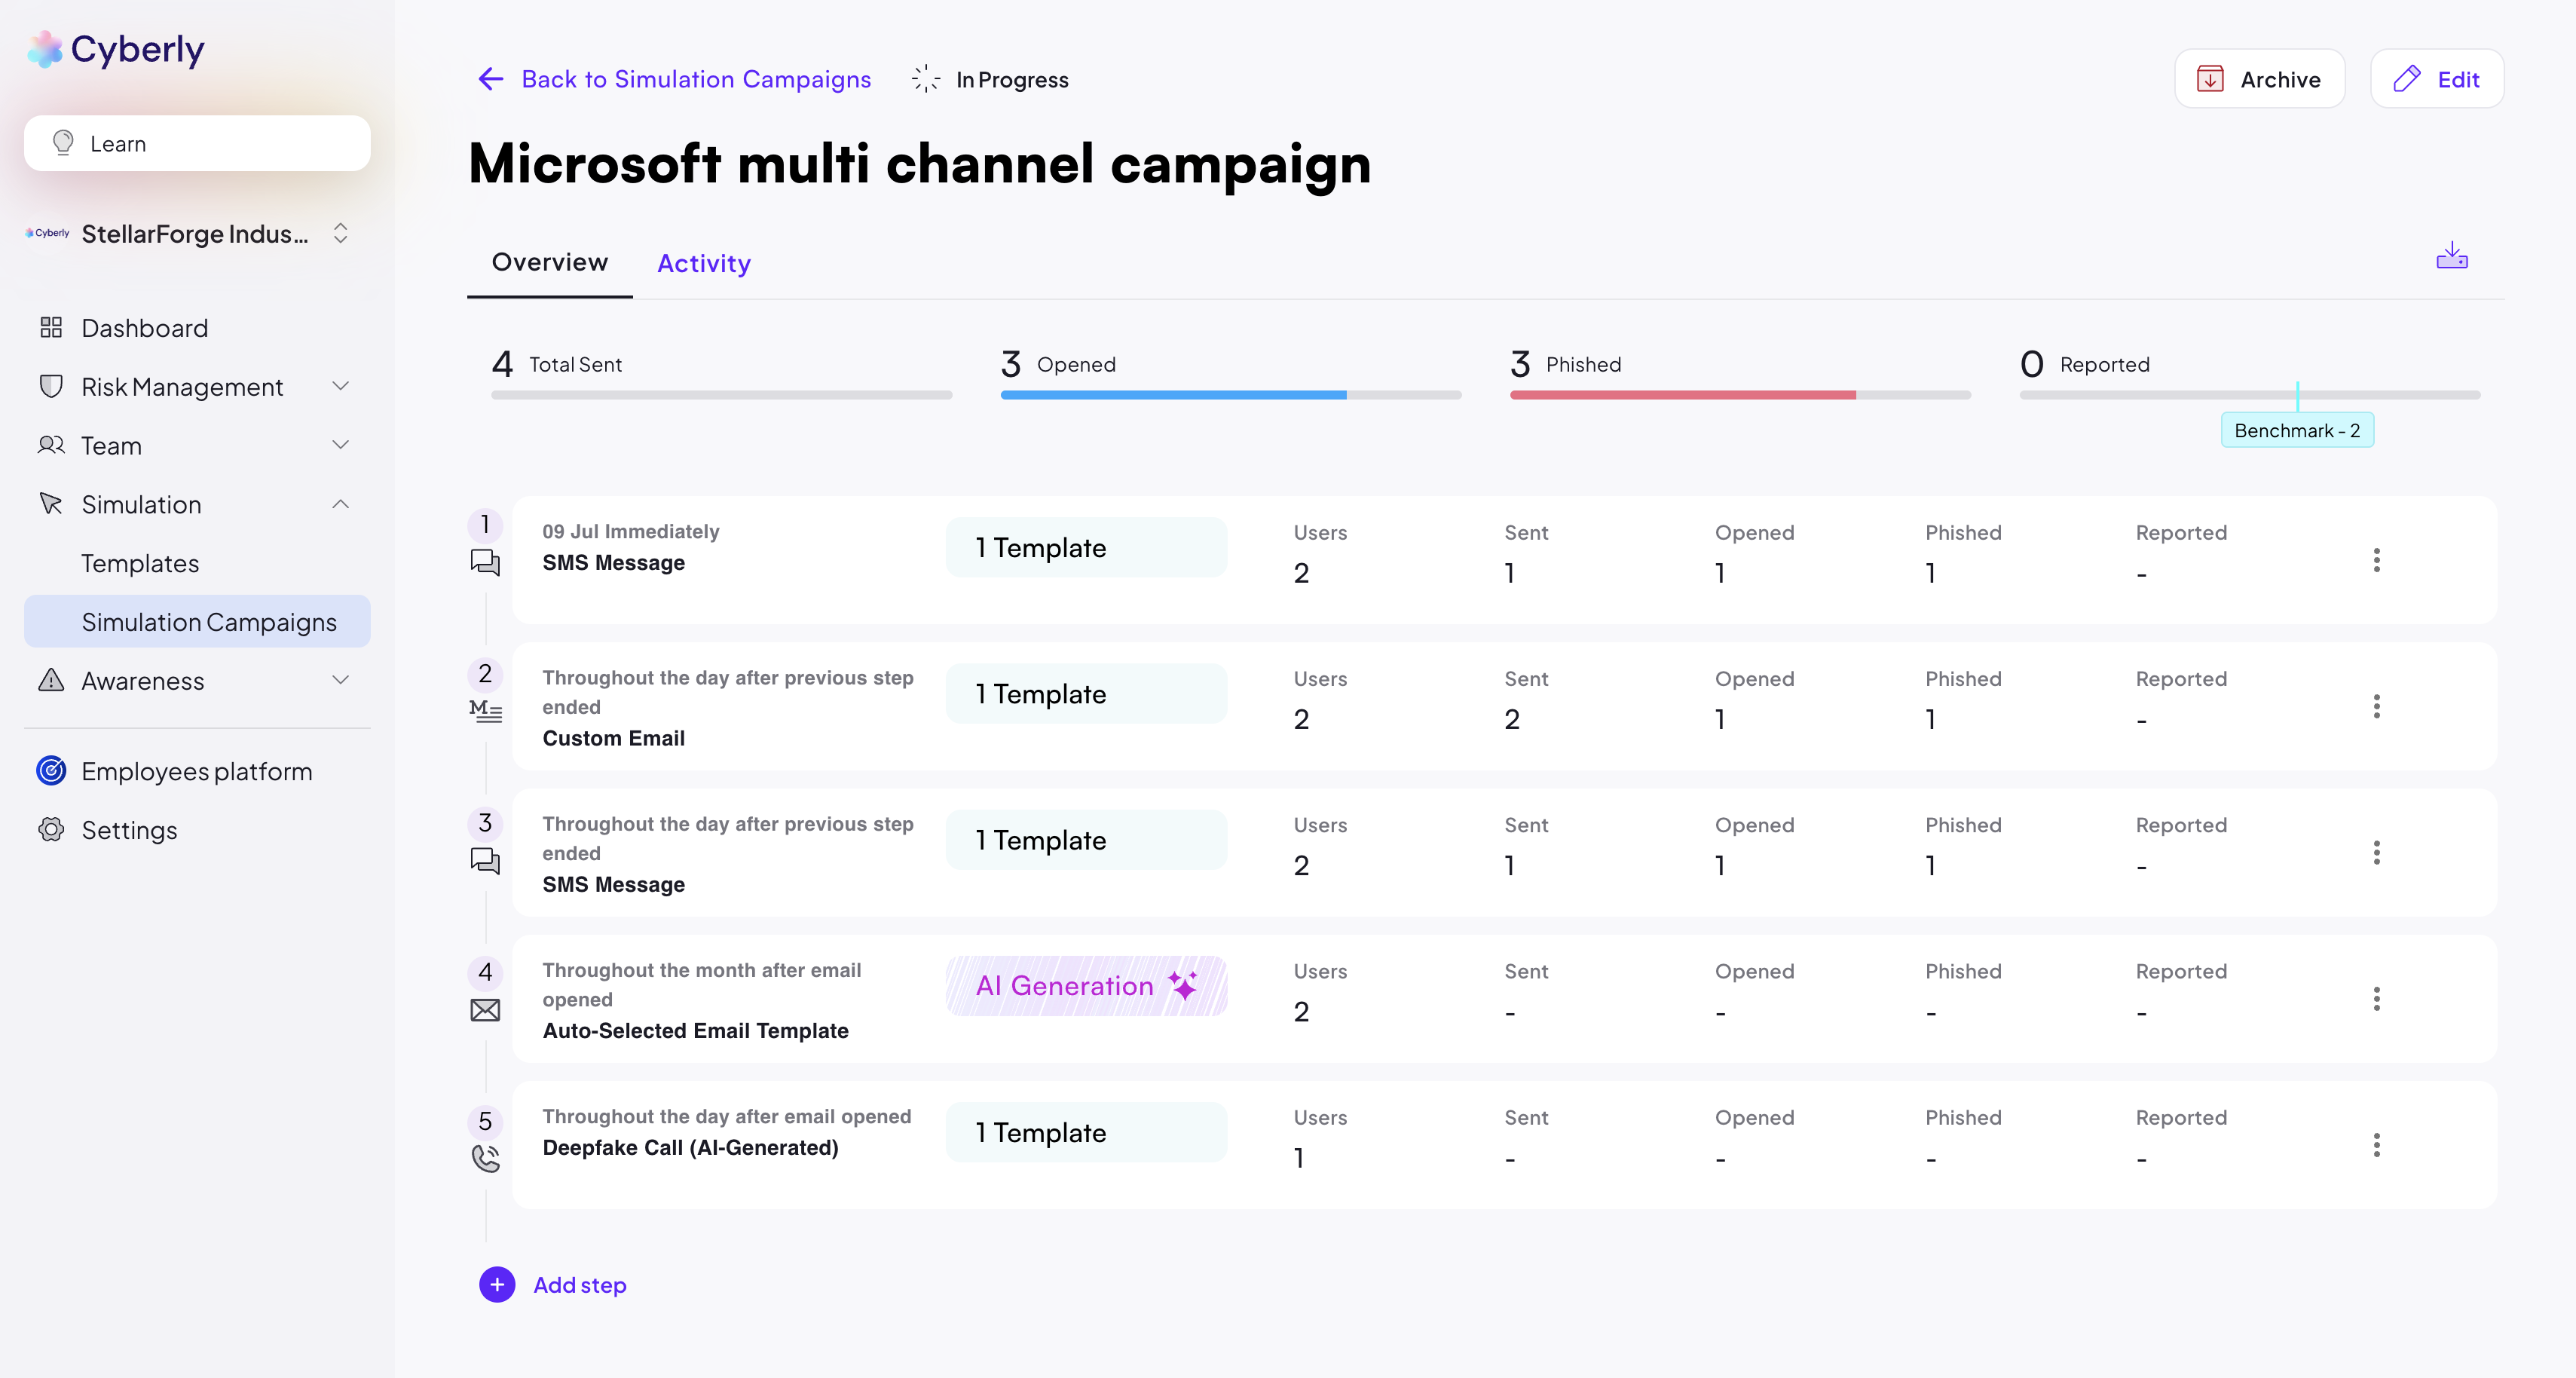Click the Employees platform icon
Viewport: 2576px width, 1378px height.
click(x=51, y=771)
